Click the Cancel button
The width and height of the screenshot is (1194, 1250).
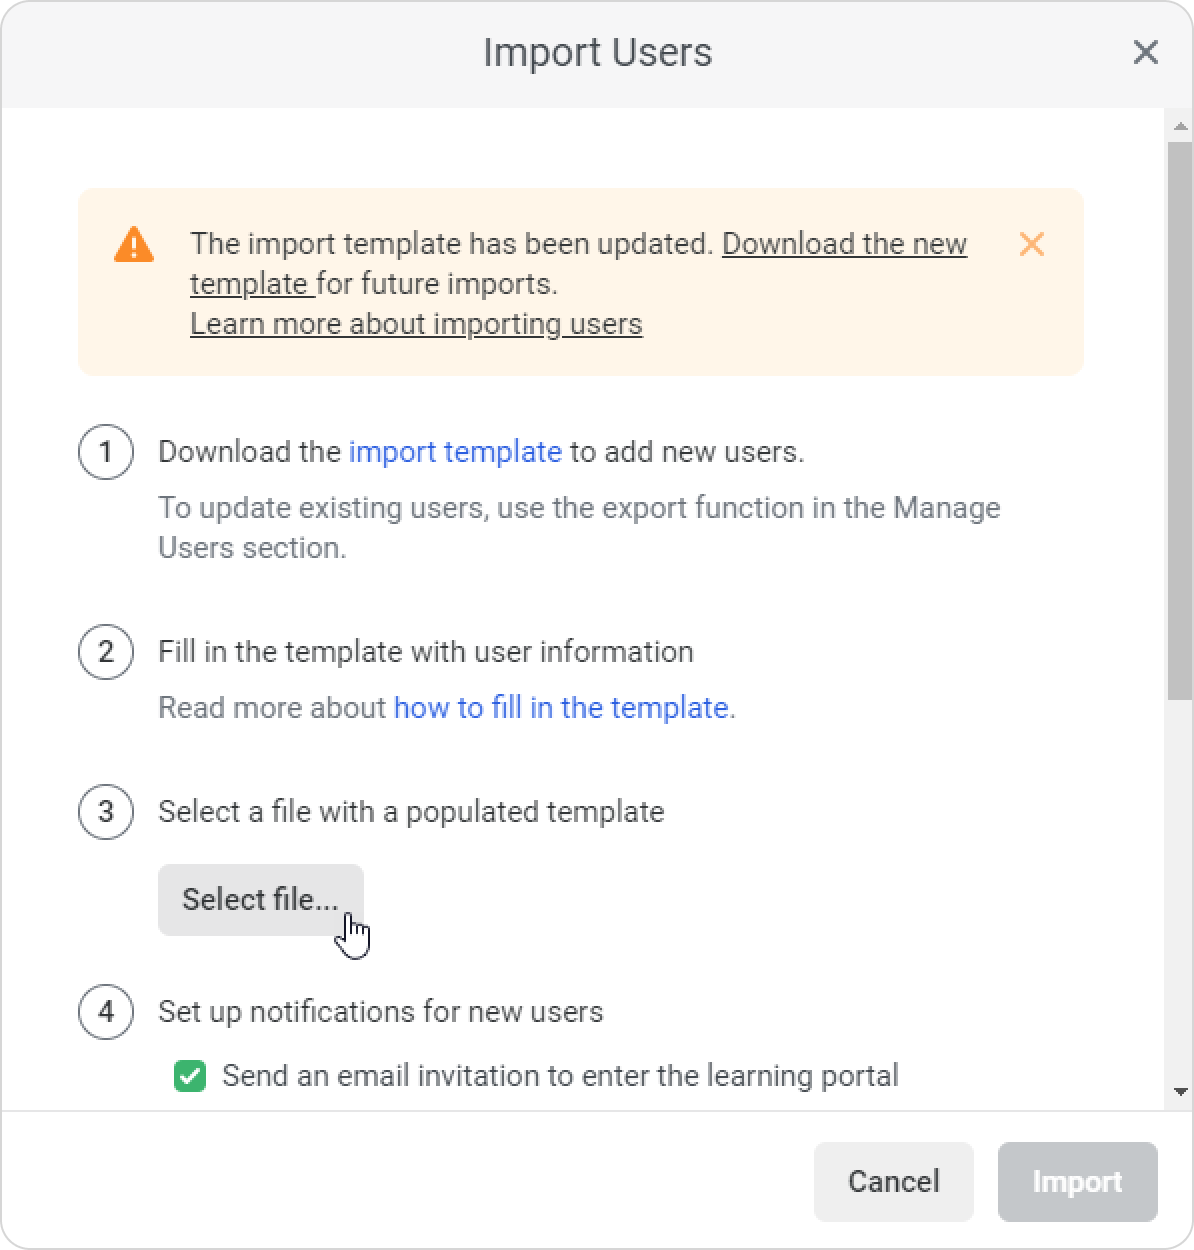click(x=893, y=1182)
